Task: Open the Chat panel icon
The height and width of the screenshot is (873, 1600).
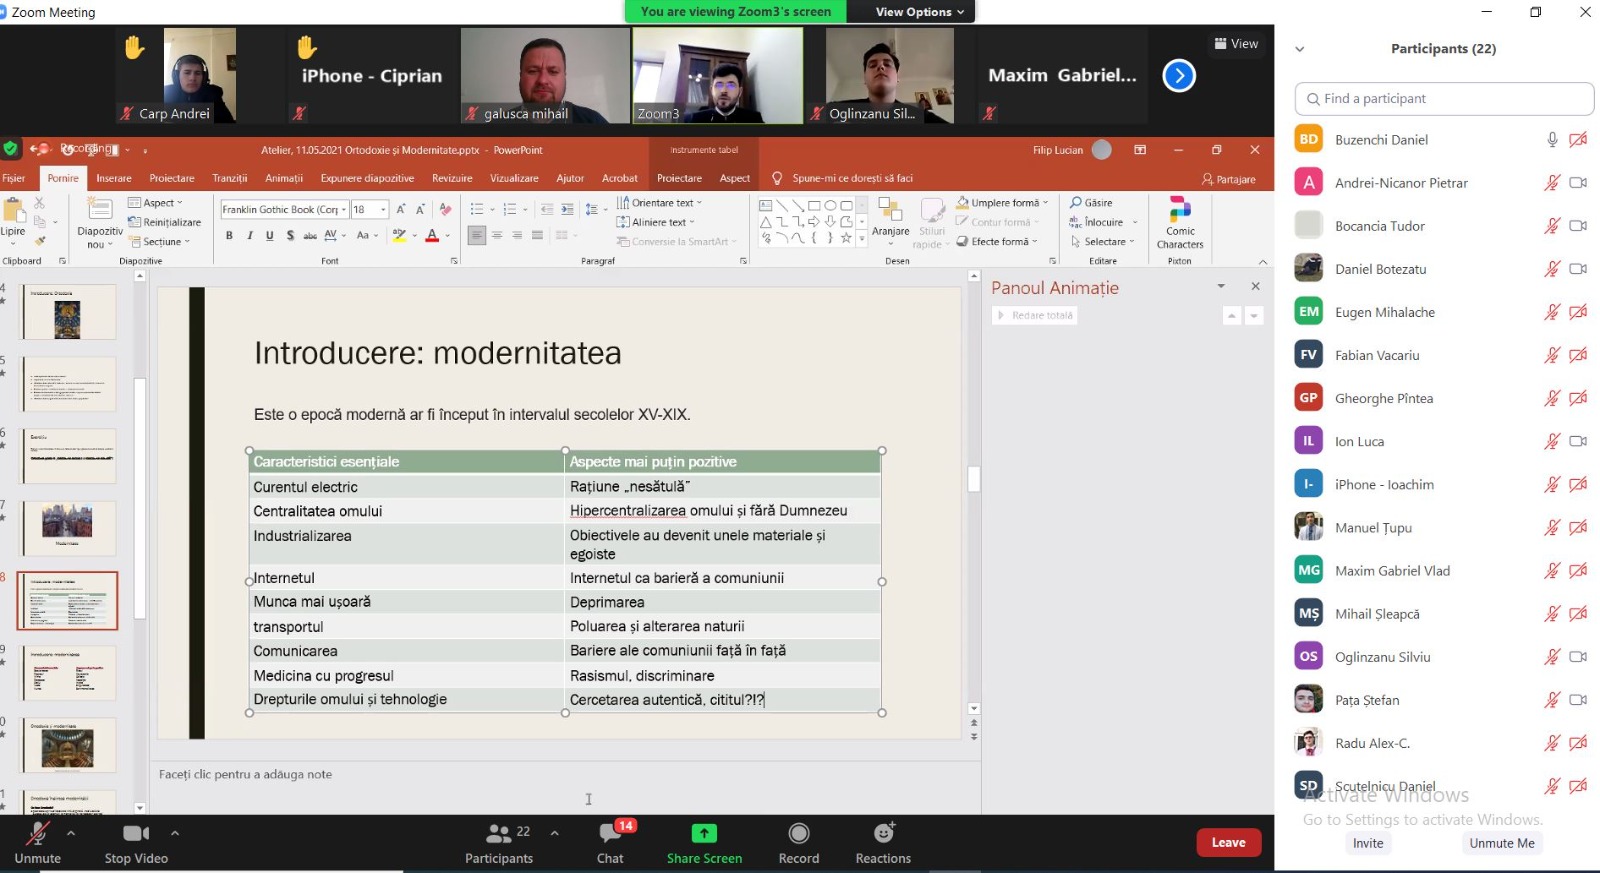Action: (x=610, y=834)
